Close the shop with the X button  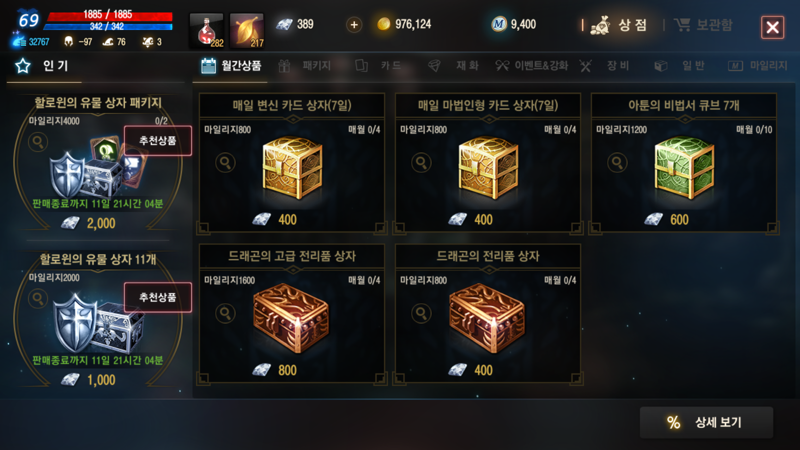coord(772,27)
